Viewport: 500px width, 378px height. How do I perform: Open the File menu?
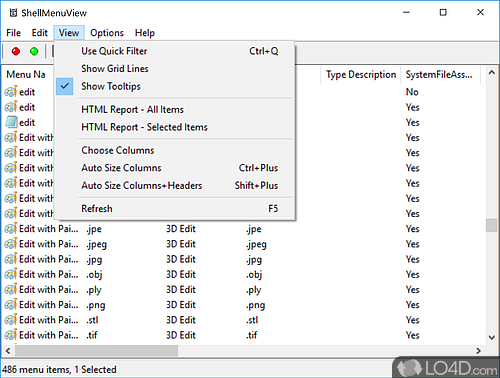click(14, 33)
